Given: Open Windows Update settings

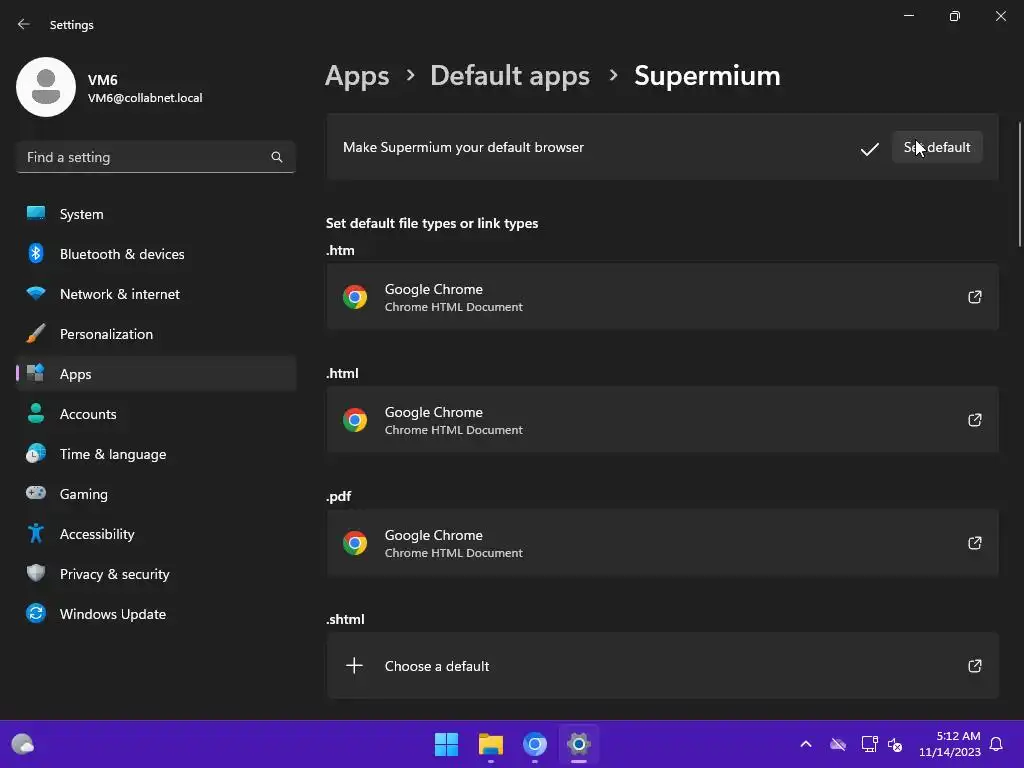Looking at the screenshot, I should point(156,614).
